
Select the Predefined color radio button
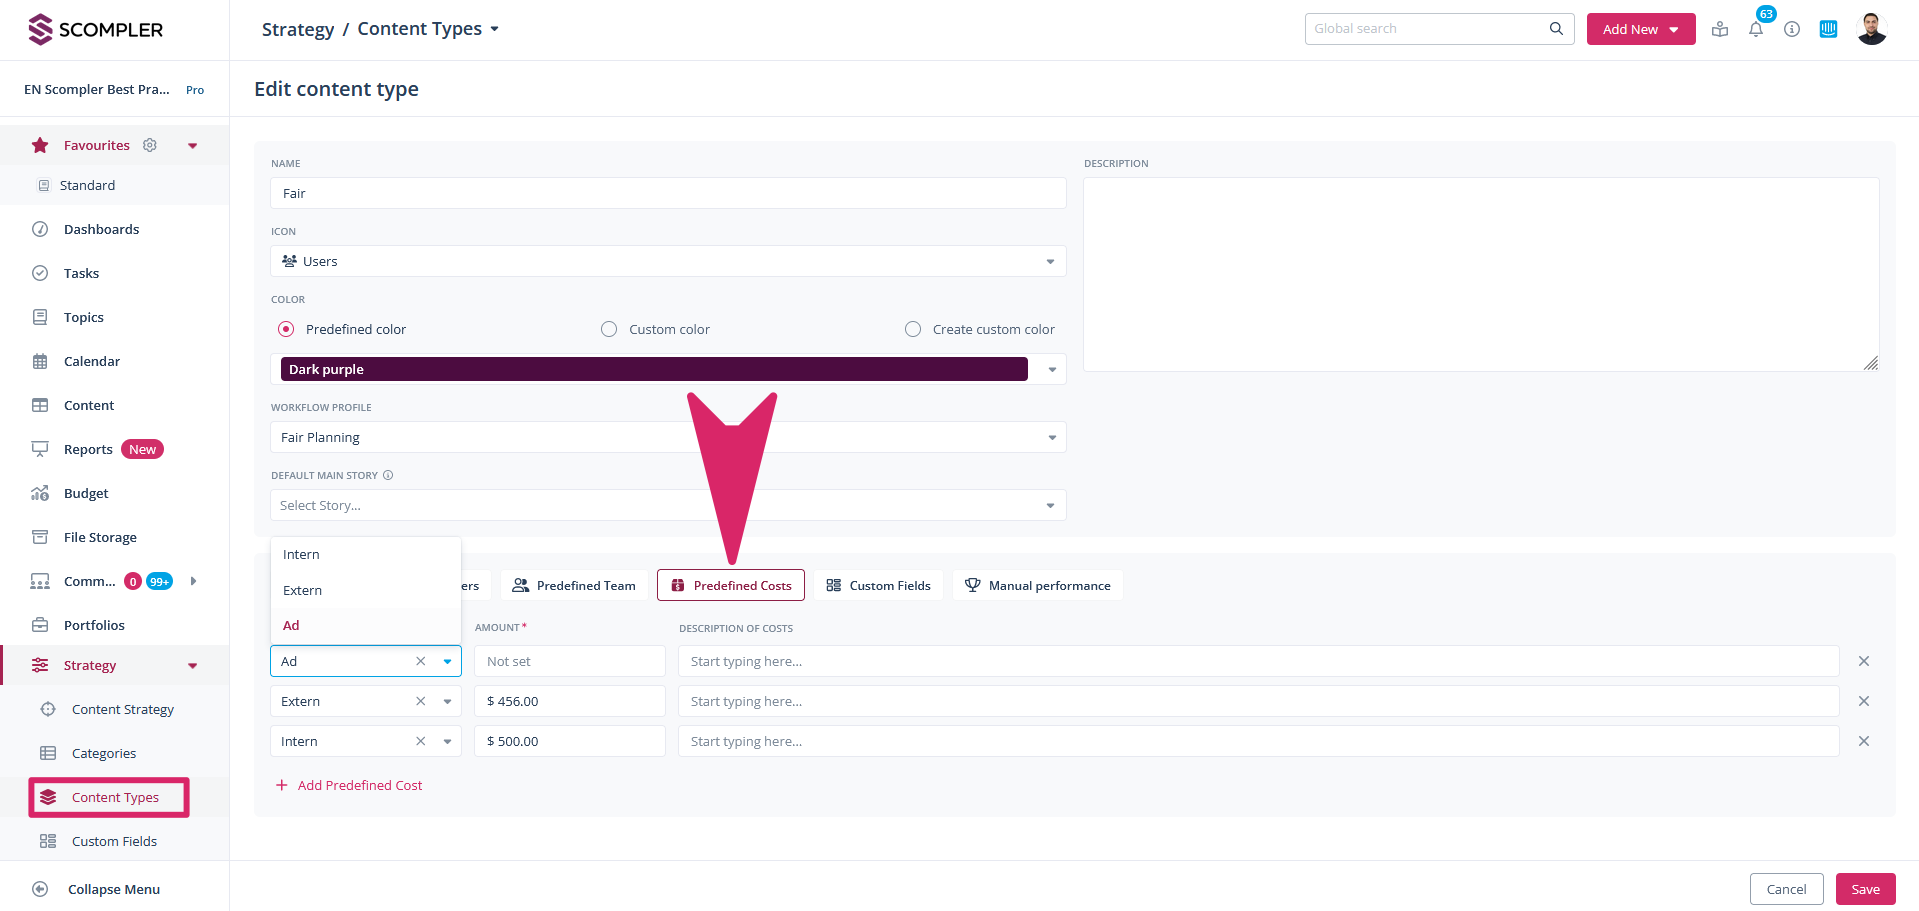[286, 329]
